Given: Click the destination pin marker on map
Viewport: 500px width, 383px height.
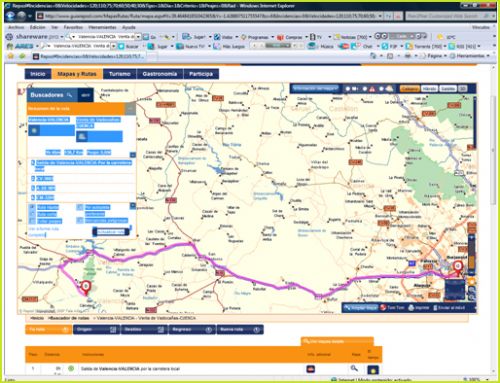Looking at the screenshot, I should point(86,287).
